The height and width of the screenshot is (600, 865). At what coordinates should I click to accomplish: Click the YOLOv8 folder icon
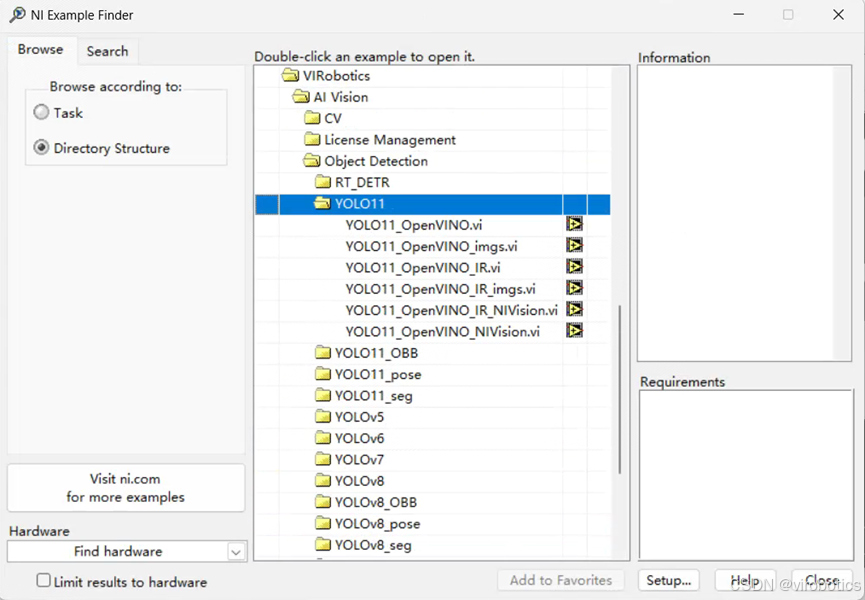tap(323, 481)
